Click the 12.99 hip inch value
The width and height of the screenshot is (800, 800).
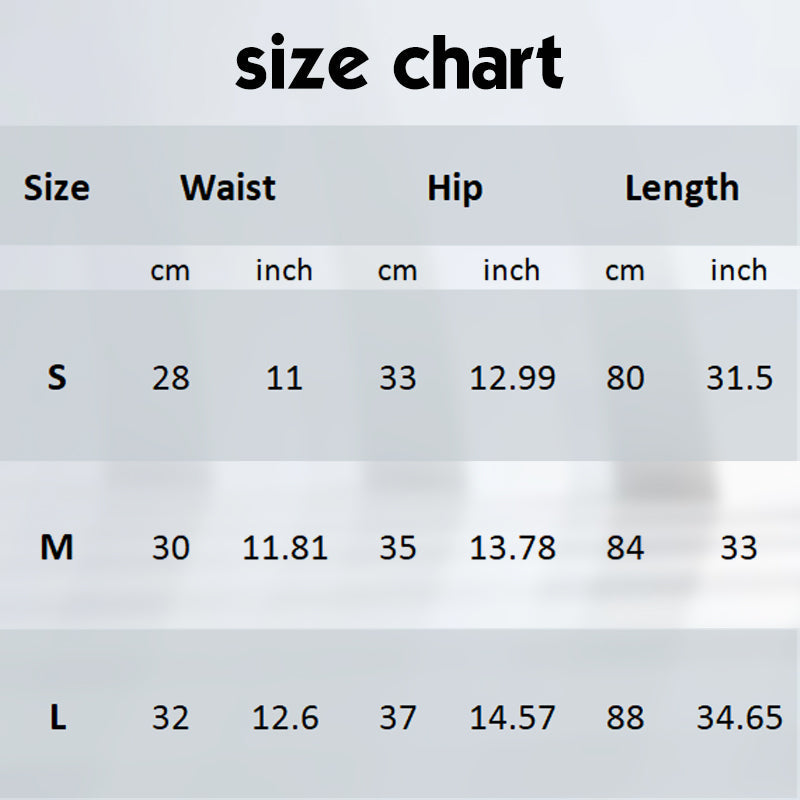[x=513, y=378]
